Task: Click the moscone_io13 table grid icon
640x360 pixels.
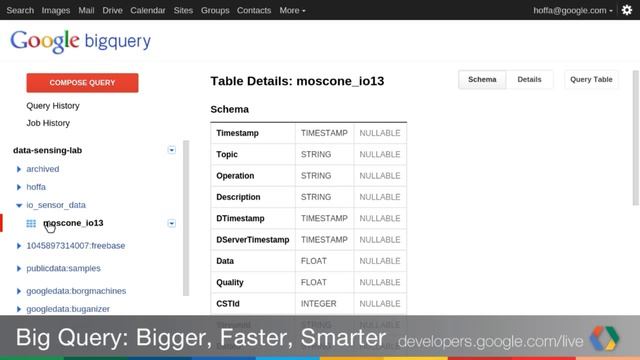Action: point(31,223)
